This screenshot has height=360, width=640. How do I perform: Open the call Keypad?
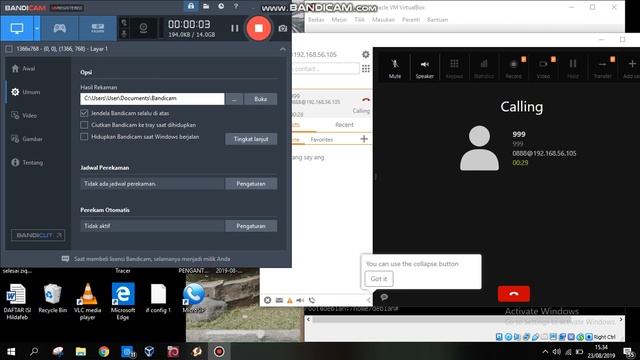[x=454, y=68]
